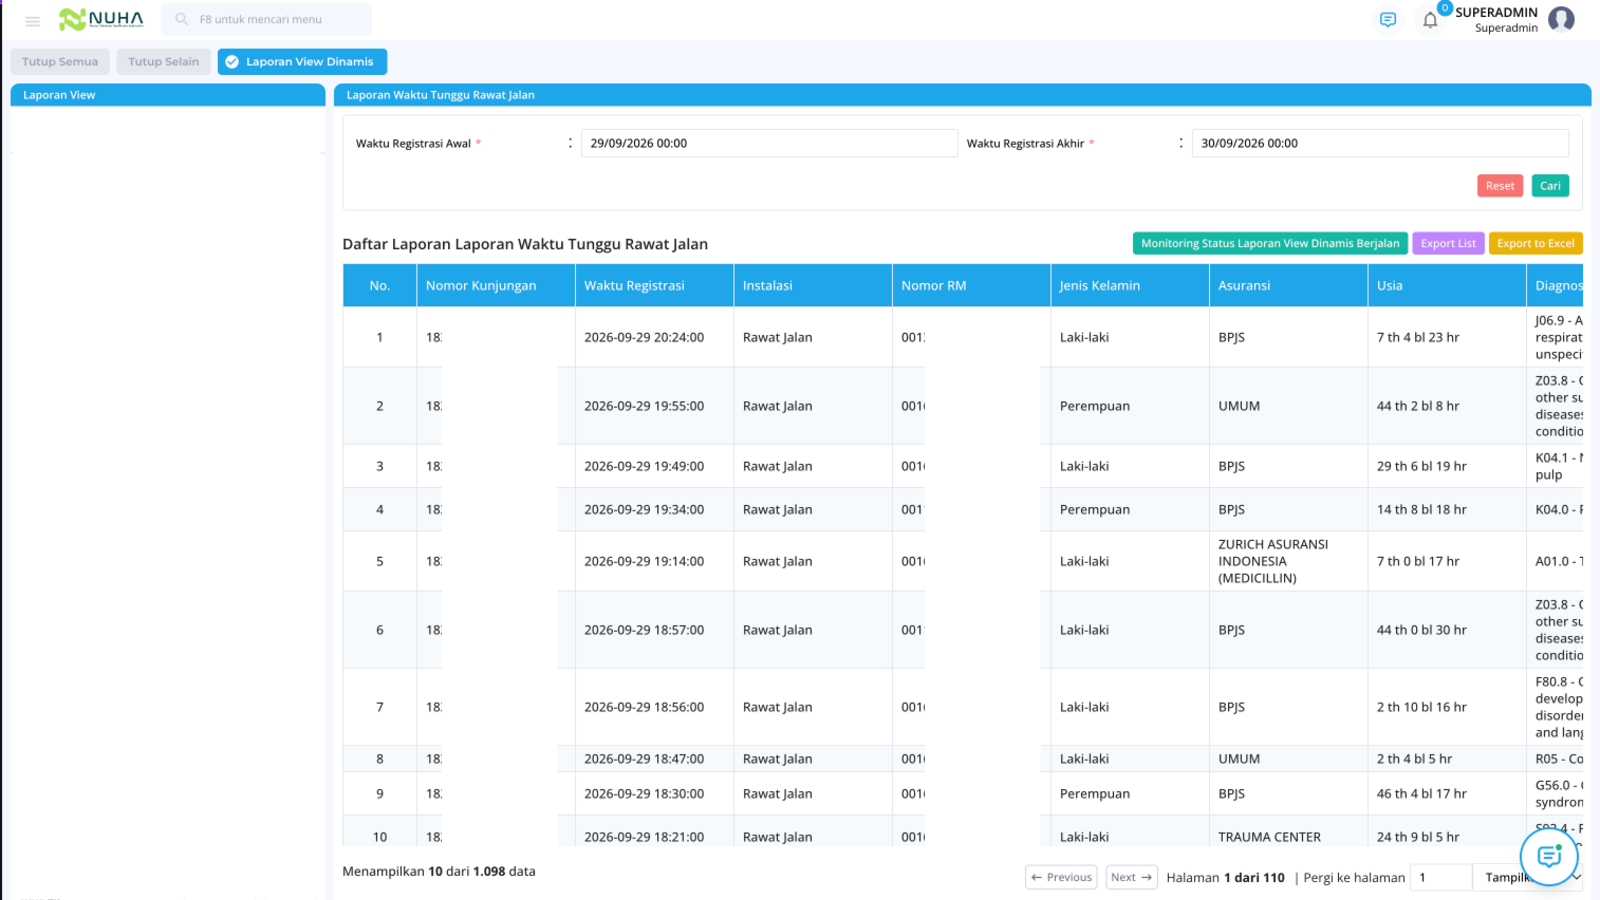Open the notifications bell
The width and height of the screenshot is (1600, 900).
pos(1430,20)
